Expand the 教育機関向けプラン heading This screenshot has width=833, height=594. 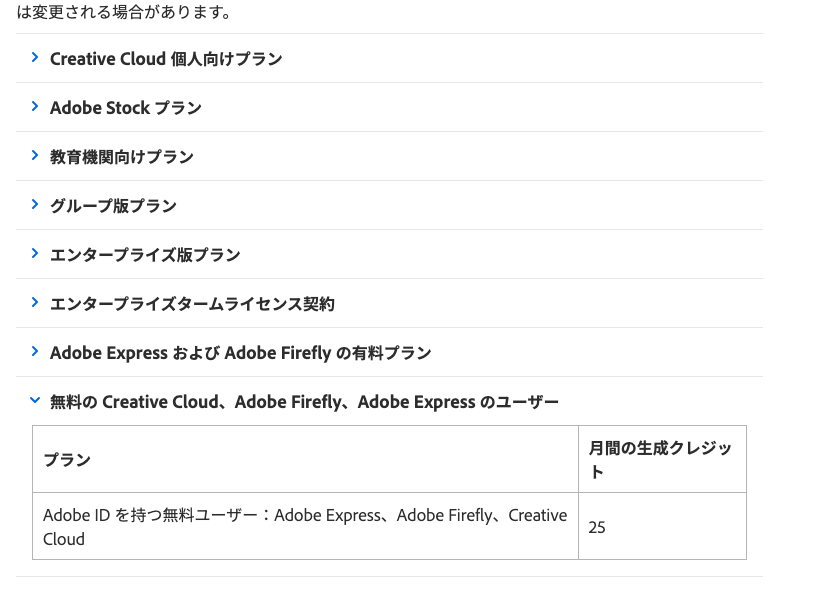pyautogui.click(x=122, y=157)
